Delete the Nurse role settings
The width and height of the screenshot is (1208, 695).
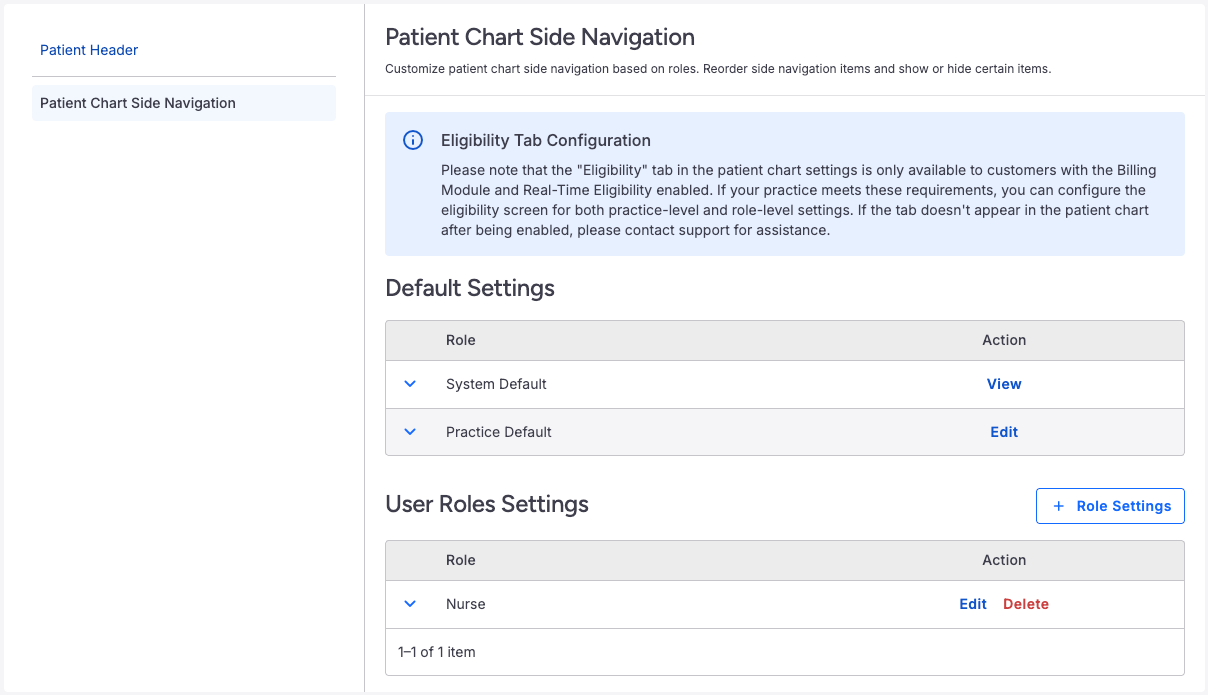click(1026, 604)
